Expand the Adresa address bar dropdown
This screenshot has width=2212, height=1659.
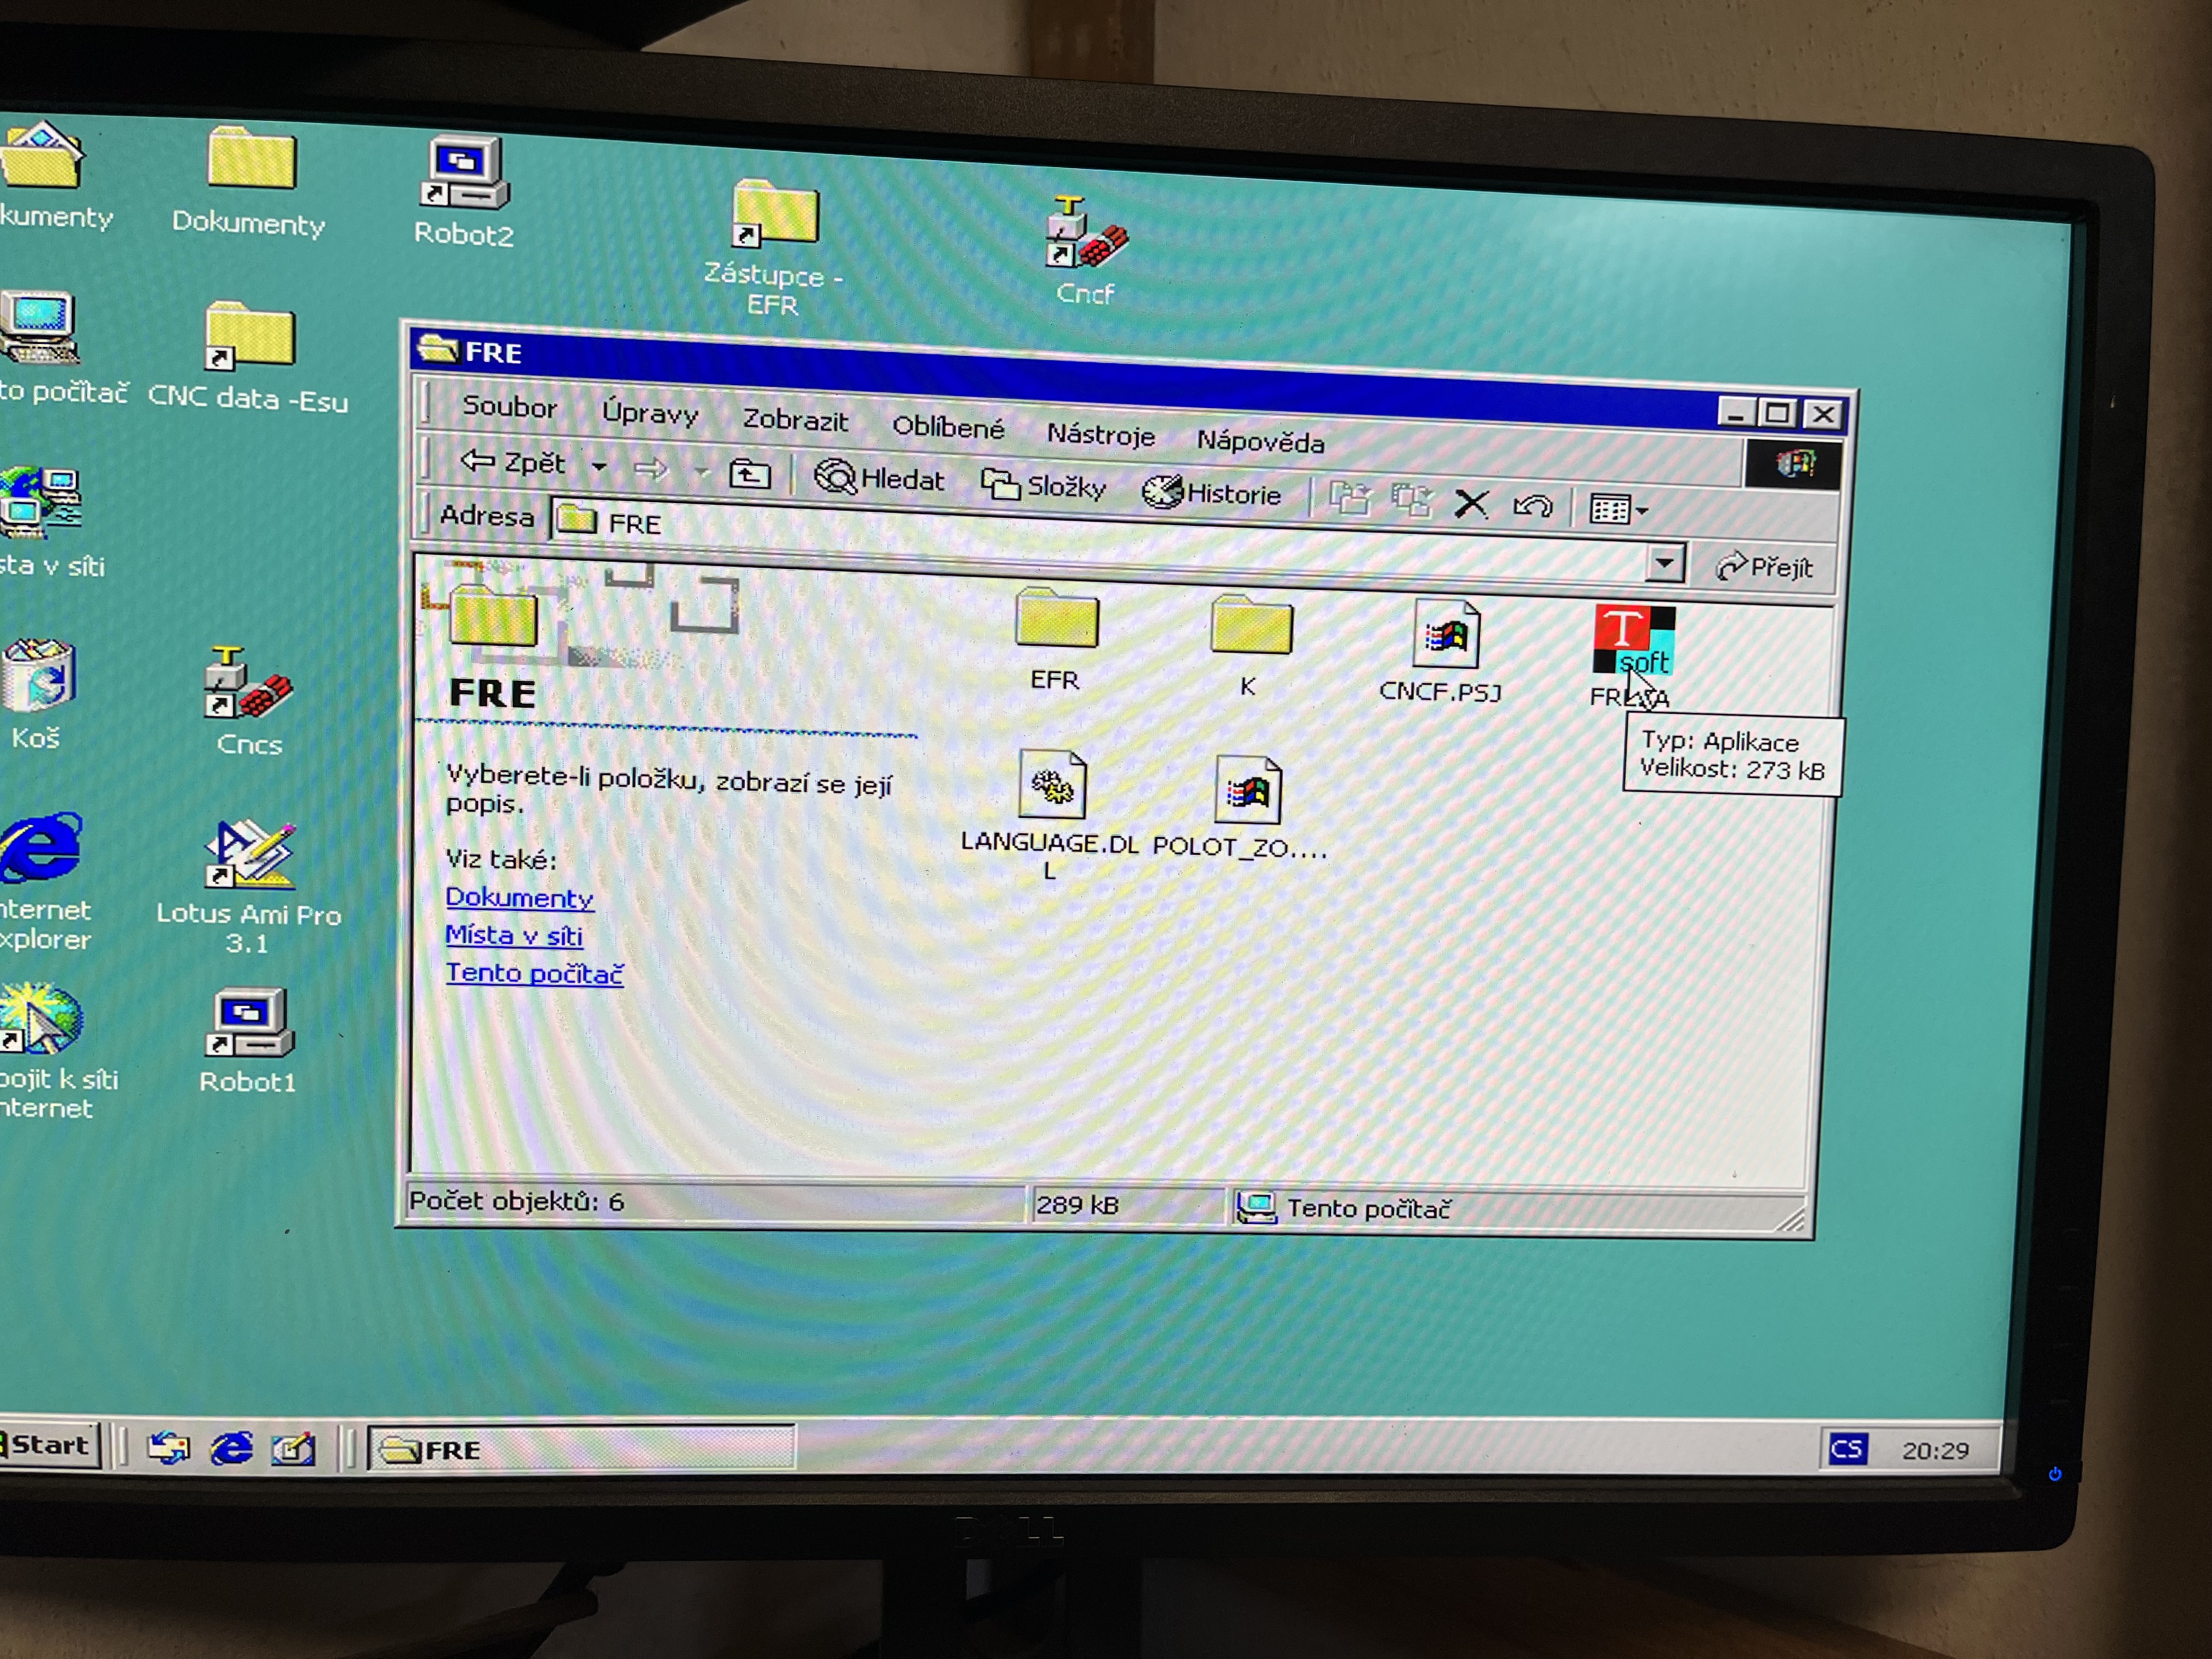coord(1664,563)
